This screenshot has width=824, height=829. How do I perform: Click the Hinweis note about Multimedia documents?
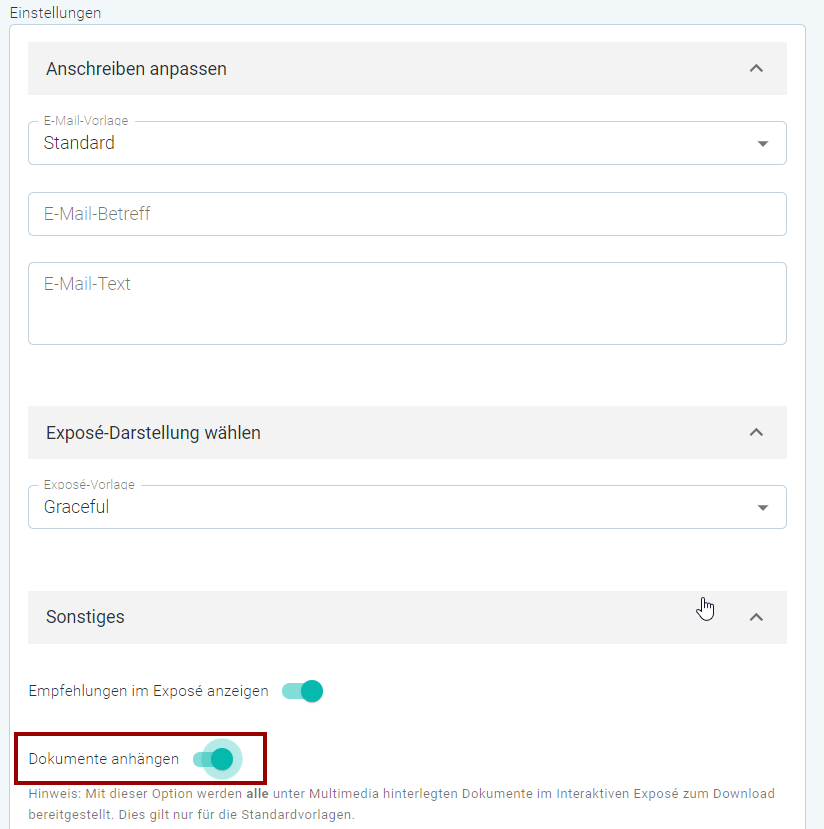(402, 804)
